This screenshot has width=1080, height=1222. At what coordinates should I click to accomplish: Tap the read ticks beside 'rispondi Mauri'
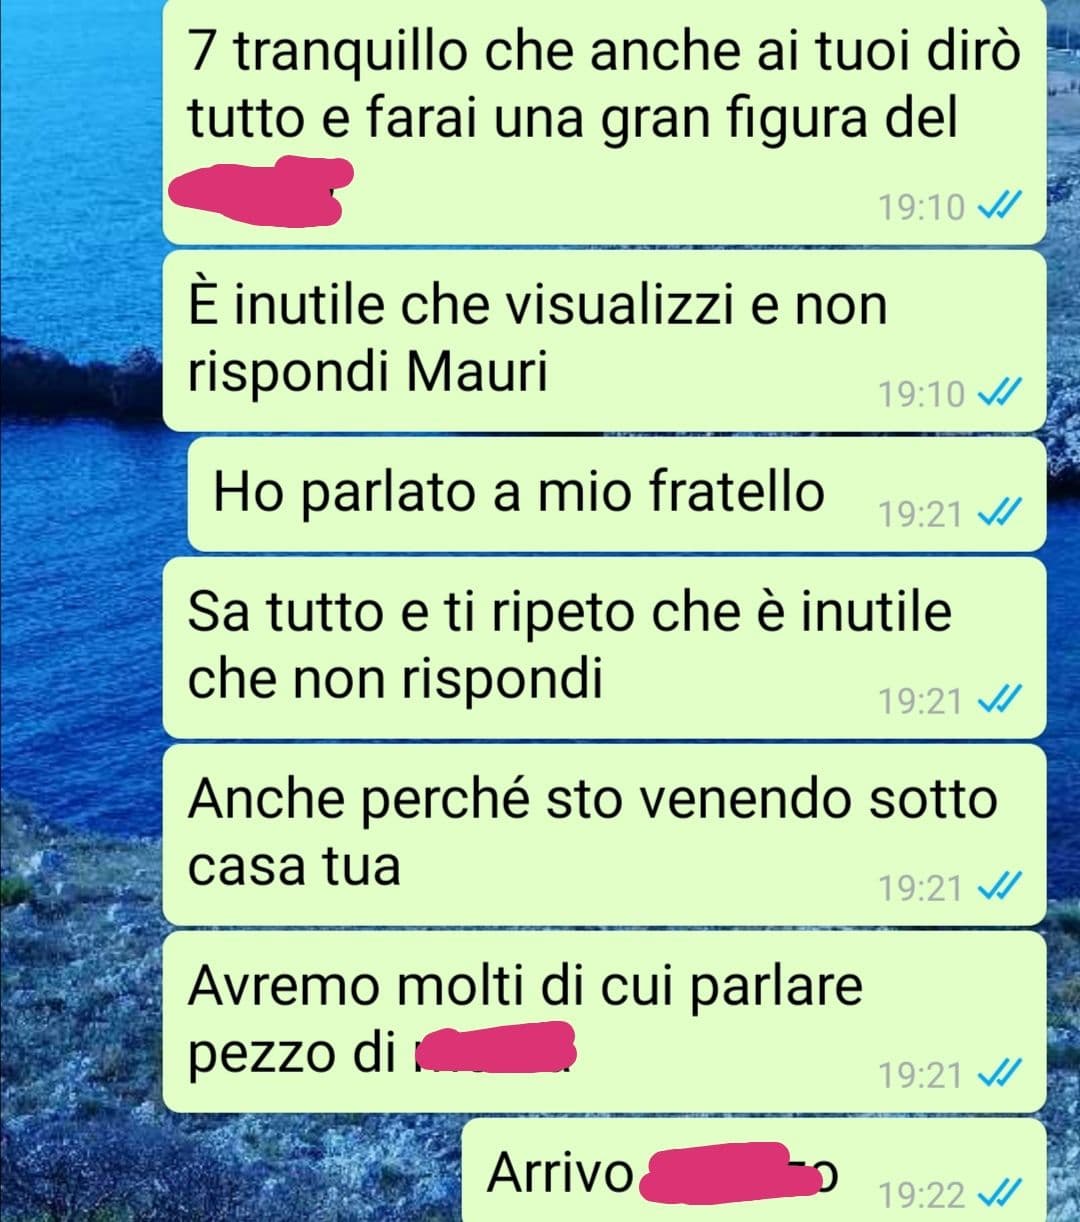pyautogui.click(x=997, y=394)
